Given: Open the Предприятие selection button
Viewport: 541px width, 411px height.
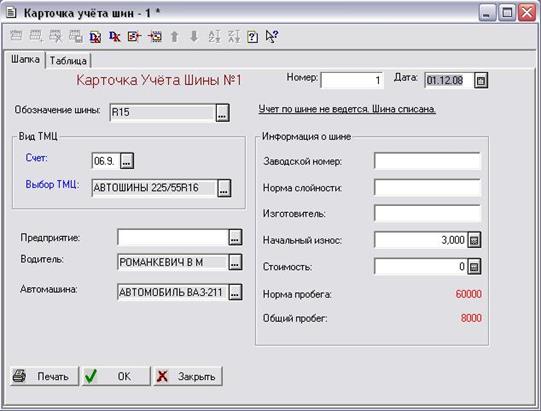Looking at the screenshot, I should tap(235, 237).
